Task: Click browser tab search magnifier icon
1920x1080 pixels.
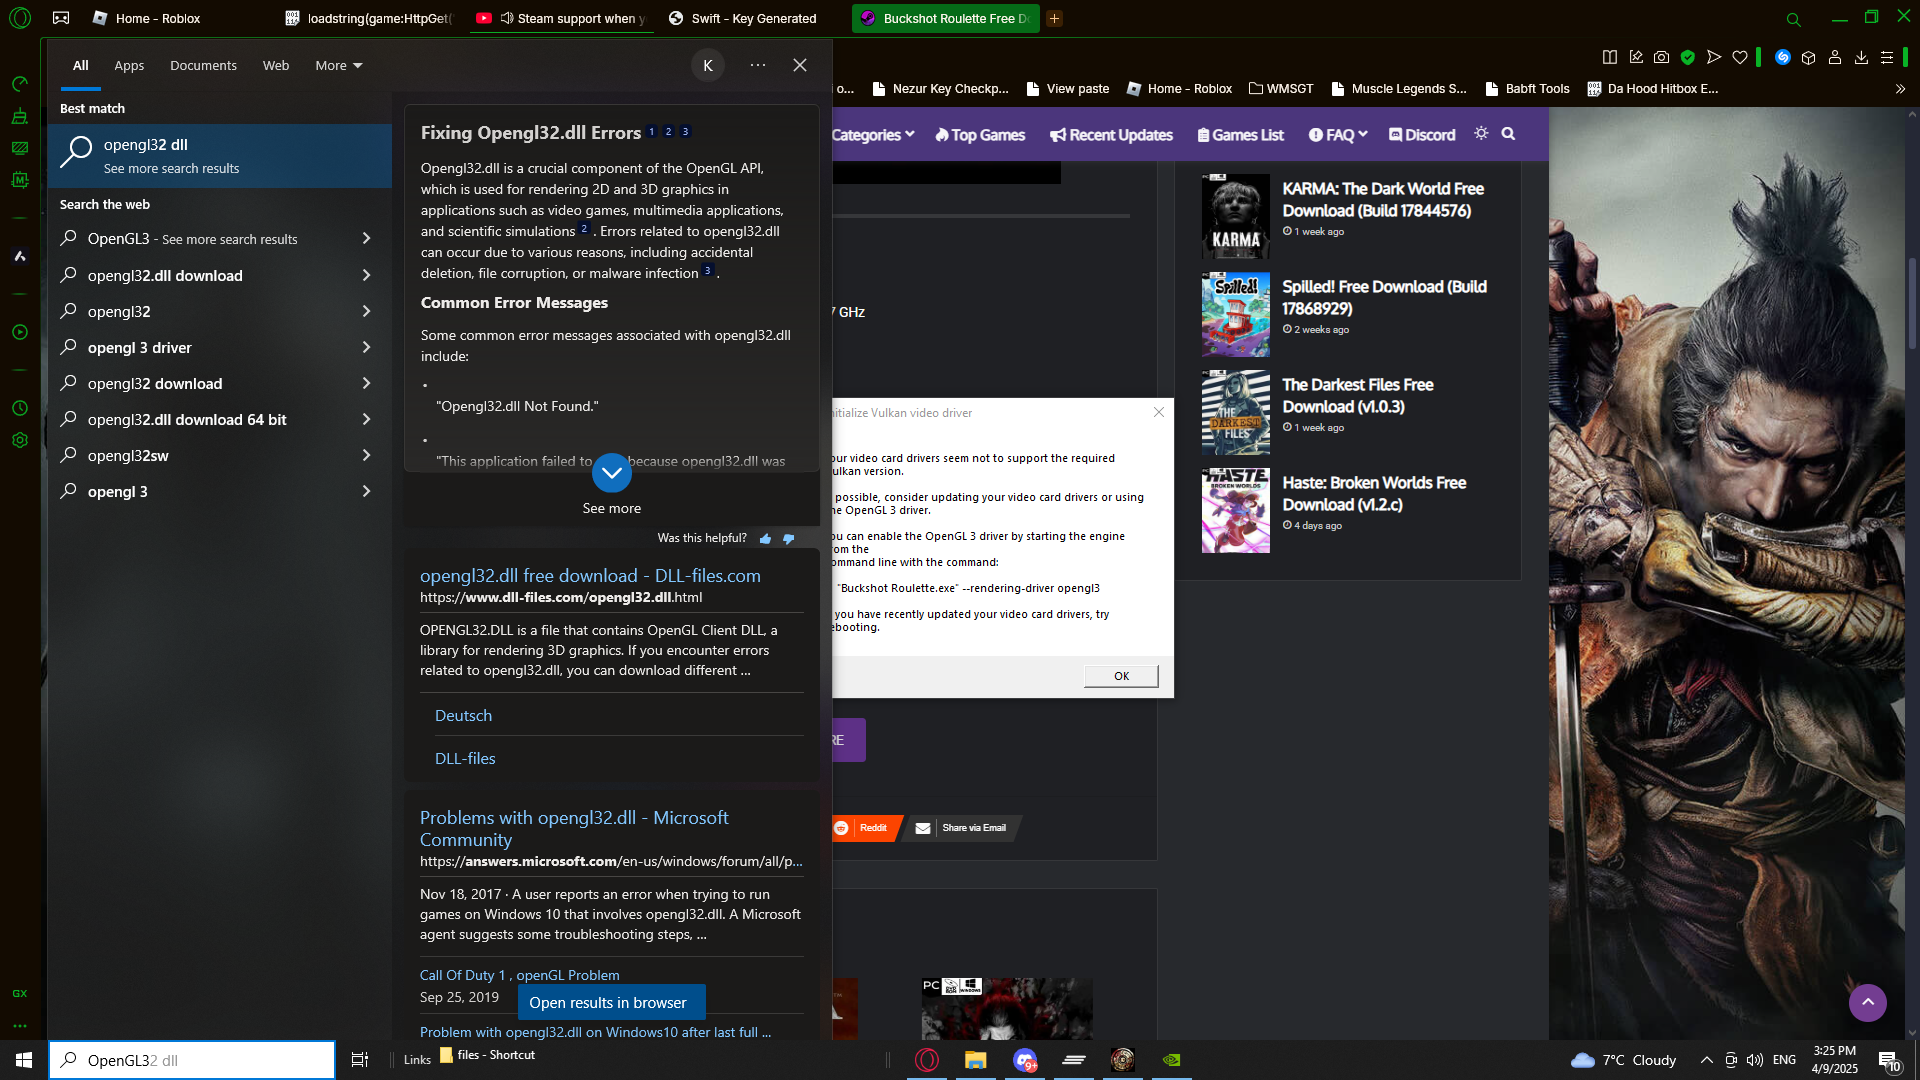Action: coord(1794,19)
